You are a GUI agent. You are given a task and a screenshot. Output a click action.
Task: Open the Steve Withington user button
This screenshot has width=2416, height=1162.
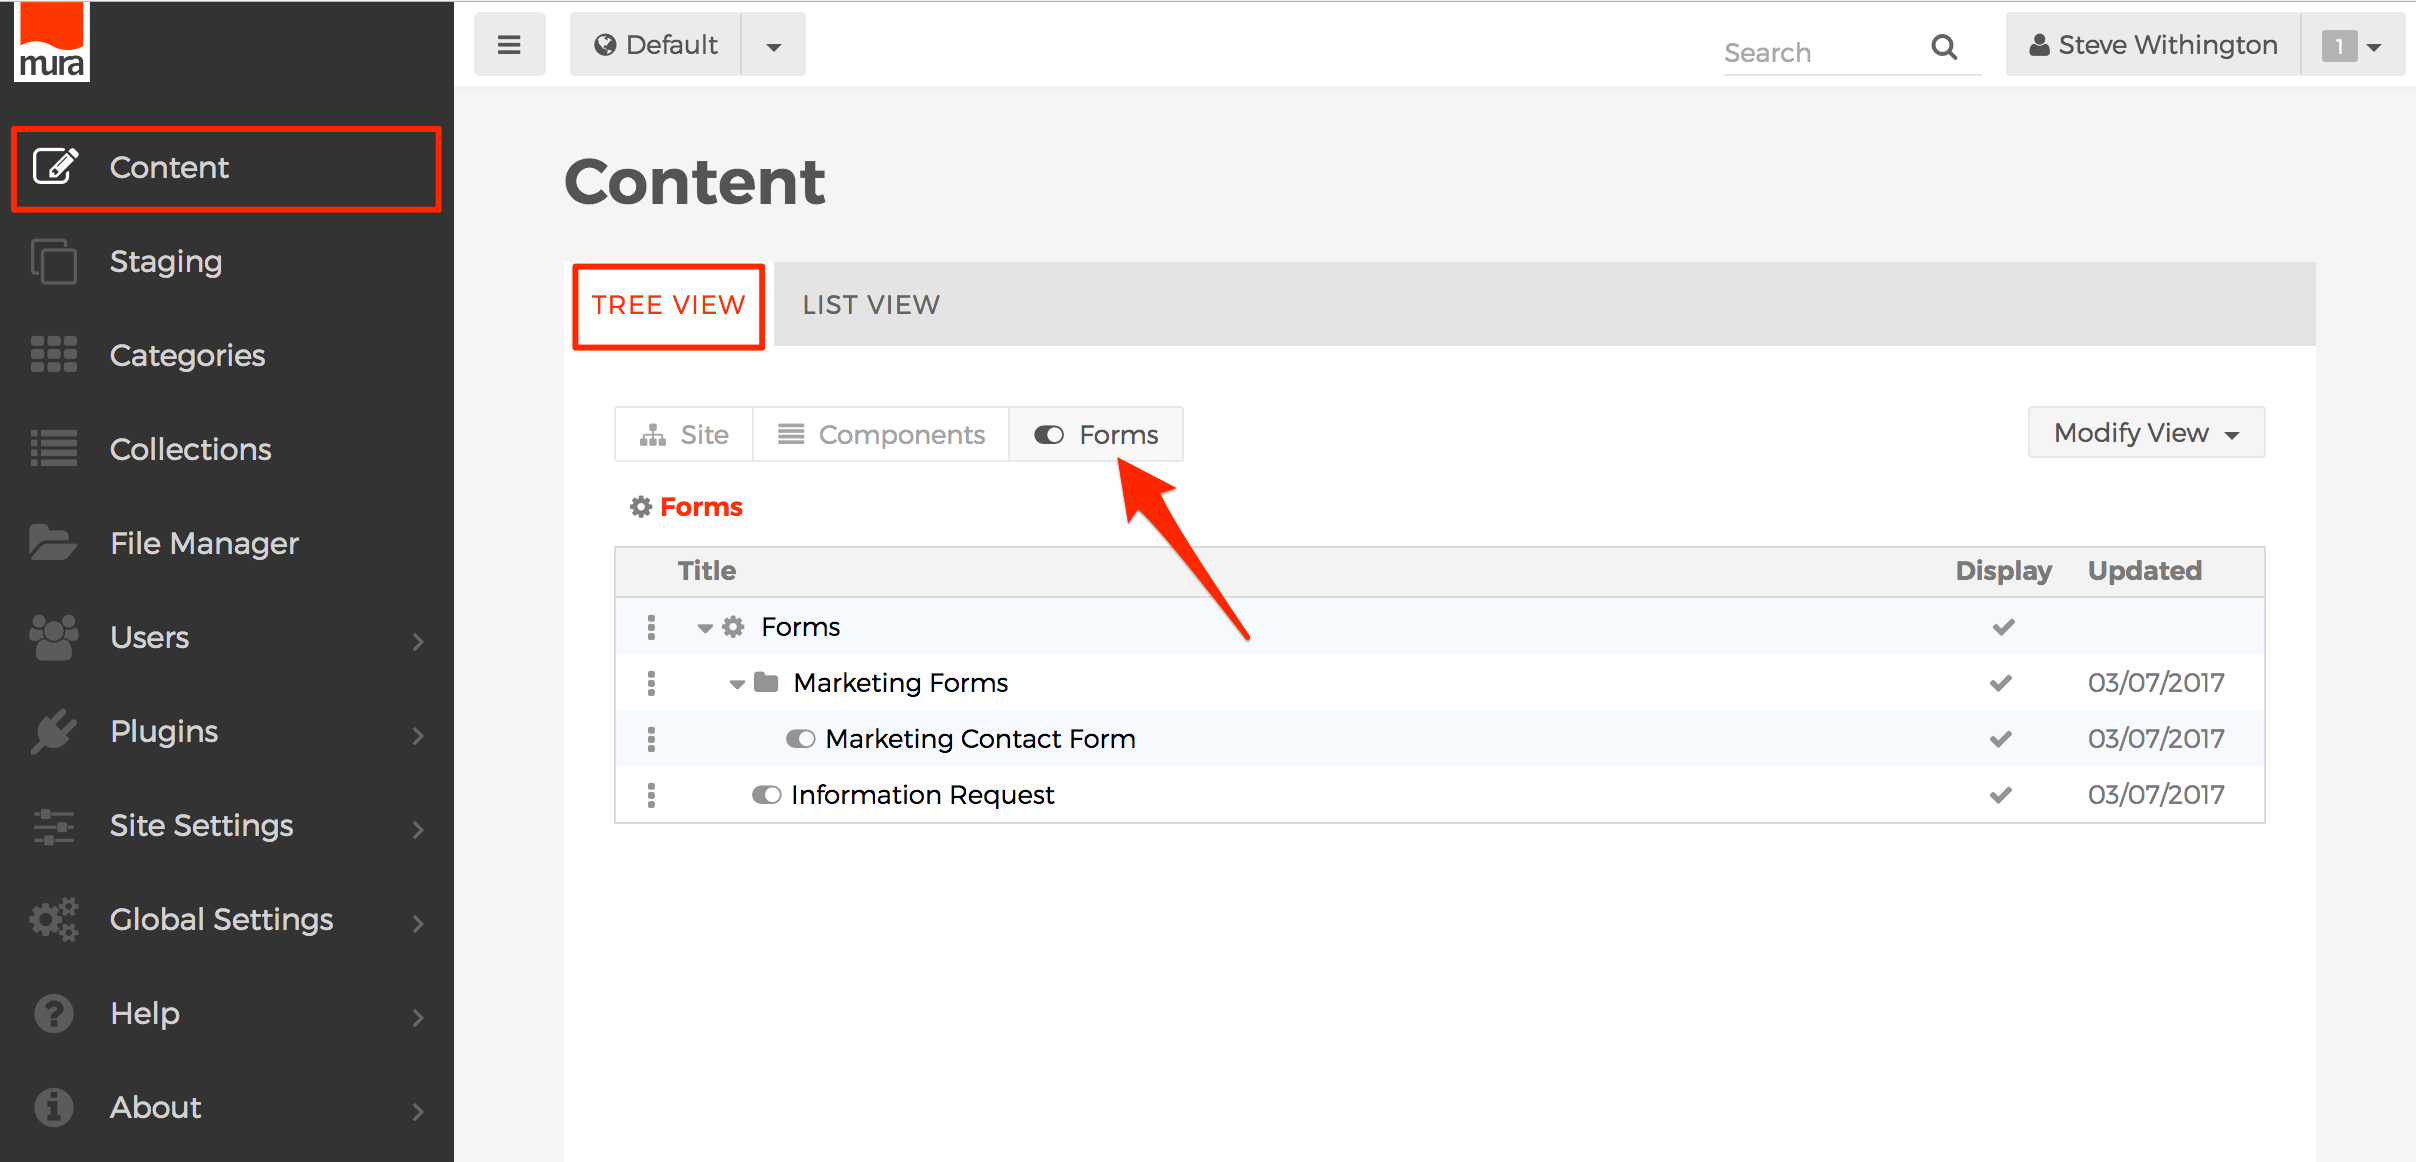pos(2153,45)
